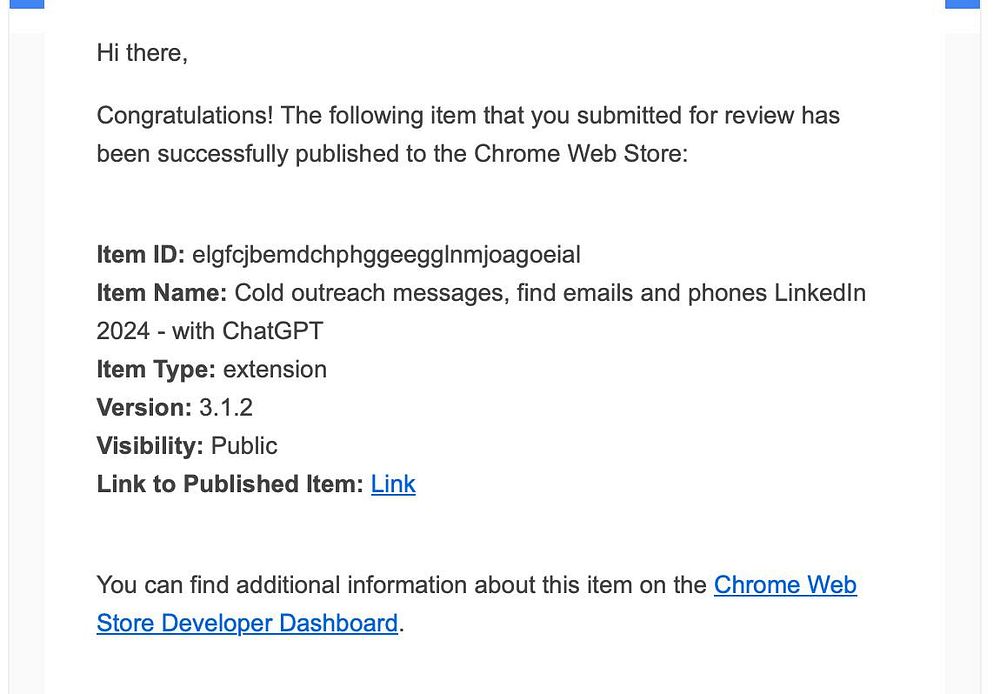Click the word "Congratulations!"
This screenshot has width=1000, height=694.
click(x=184, y=116)
